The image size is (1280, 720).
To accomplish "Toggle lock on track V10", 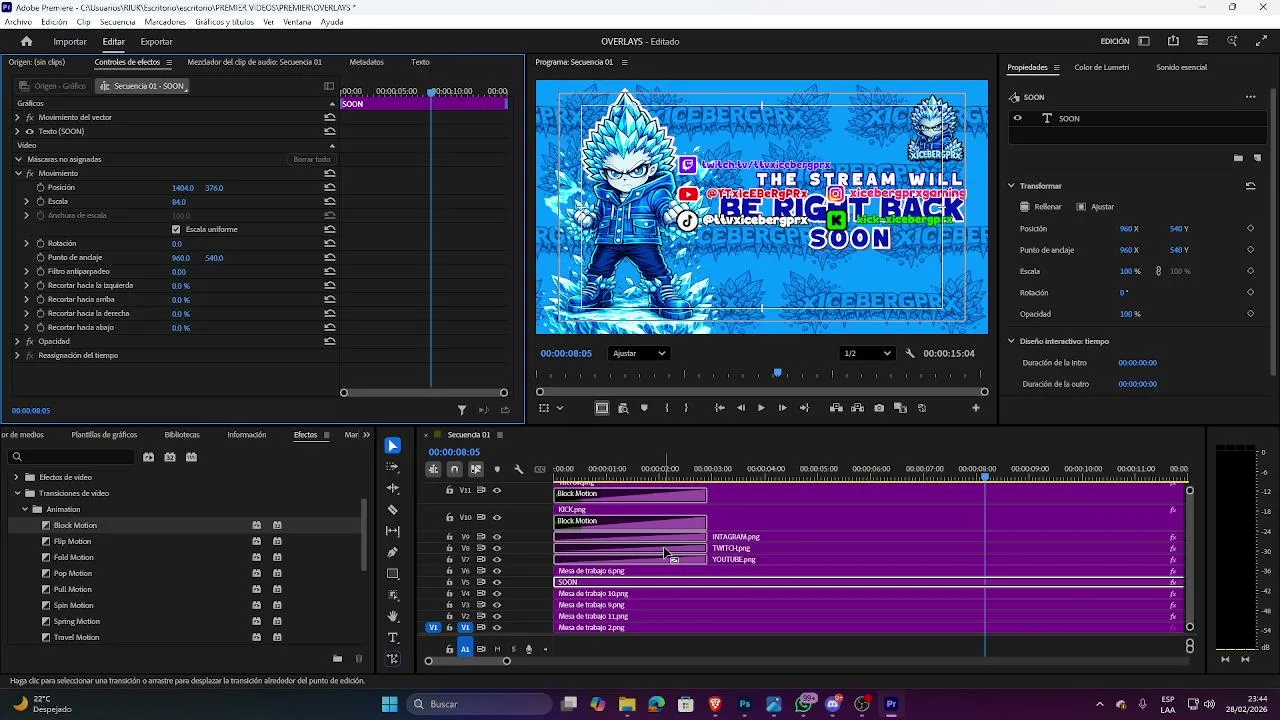I will pos(450,517).
